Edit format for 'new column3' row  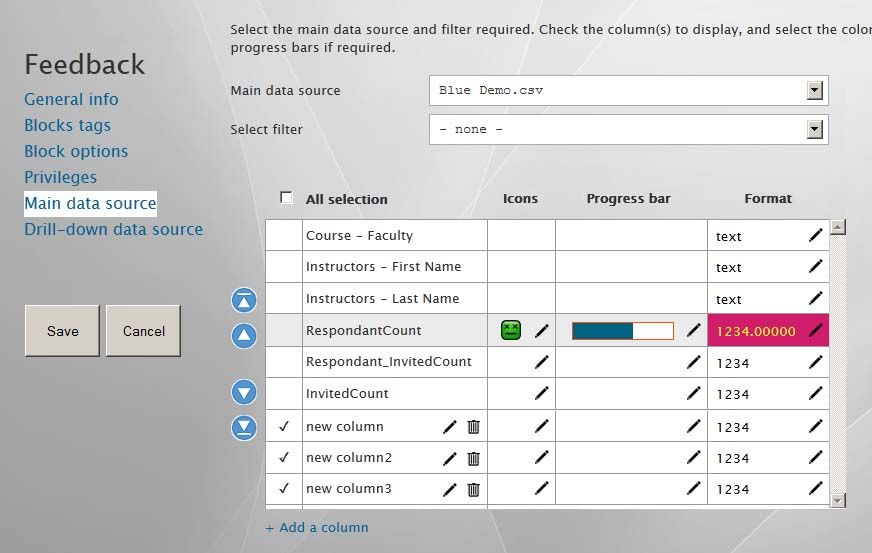click(x=815, y=488)
